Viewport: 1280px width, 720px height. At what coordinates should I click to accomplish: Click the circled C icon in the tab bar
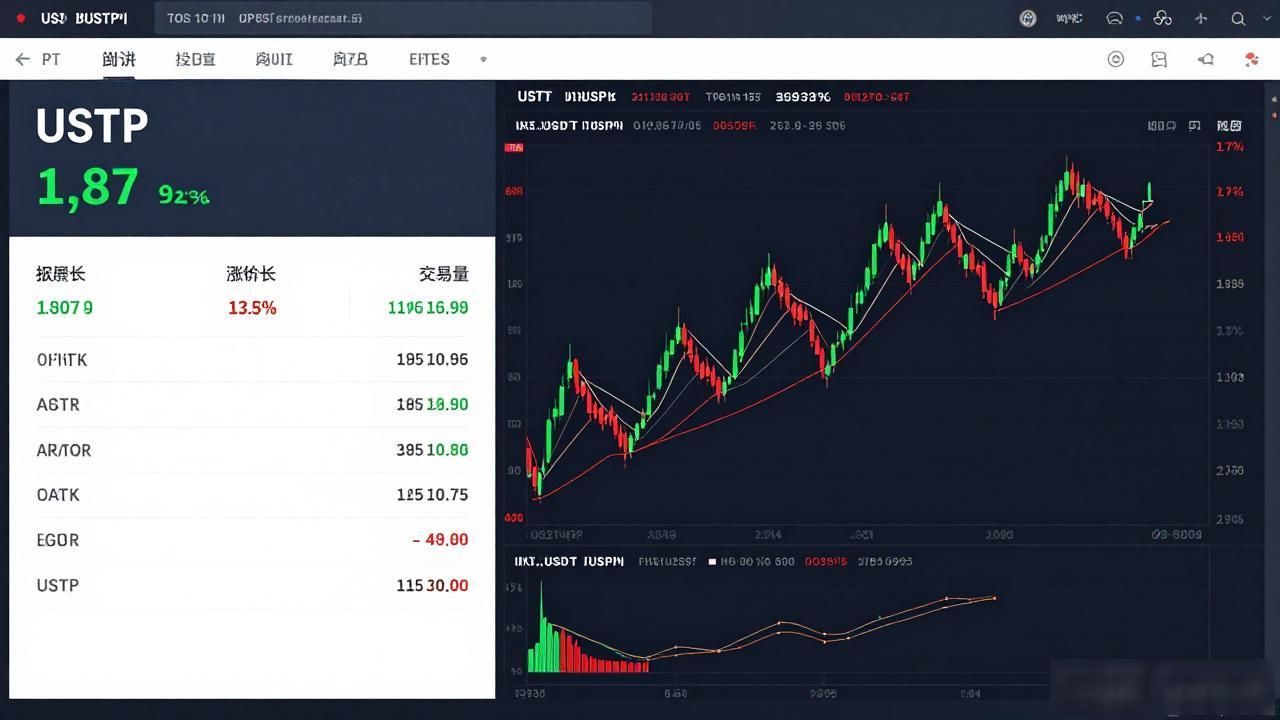click(x=1116, y=60)
